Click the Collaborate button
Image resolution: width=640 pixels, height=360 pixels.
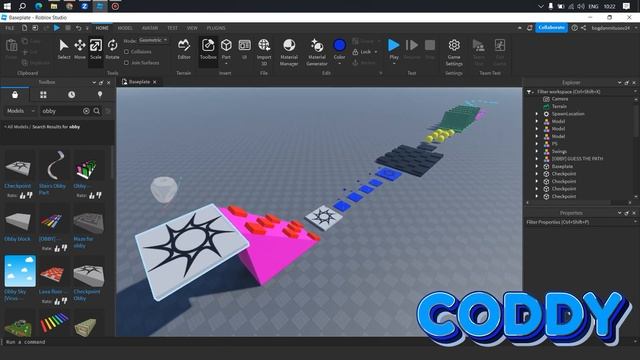click(x=551, y=28)
